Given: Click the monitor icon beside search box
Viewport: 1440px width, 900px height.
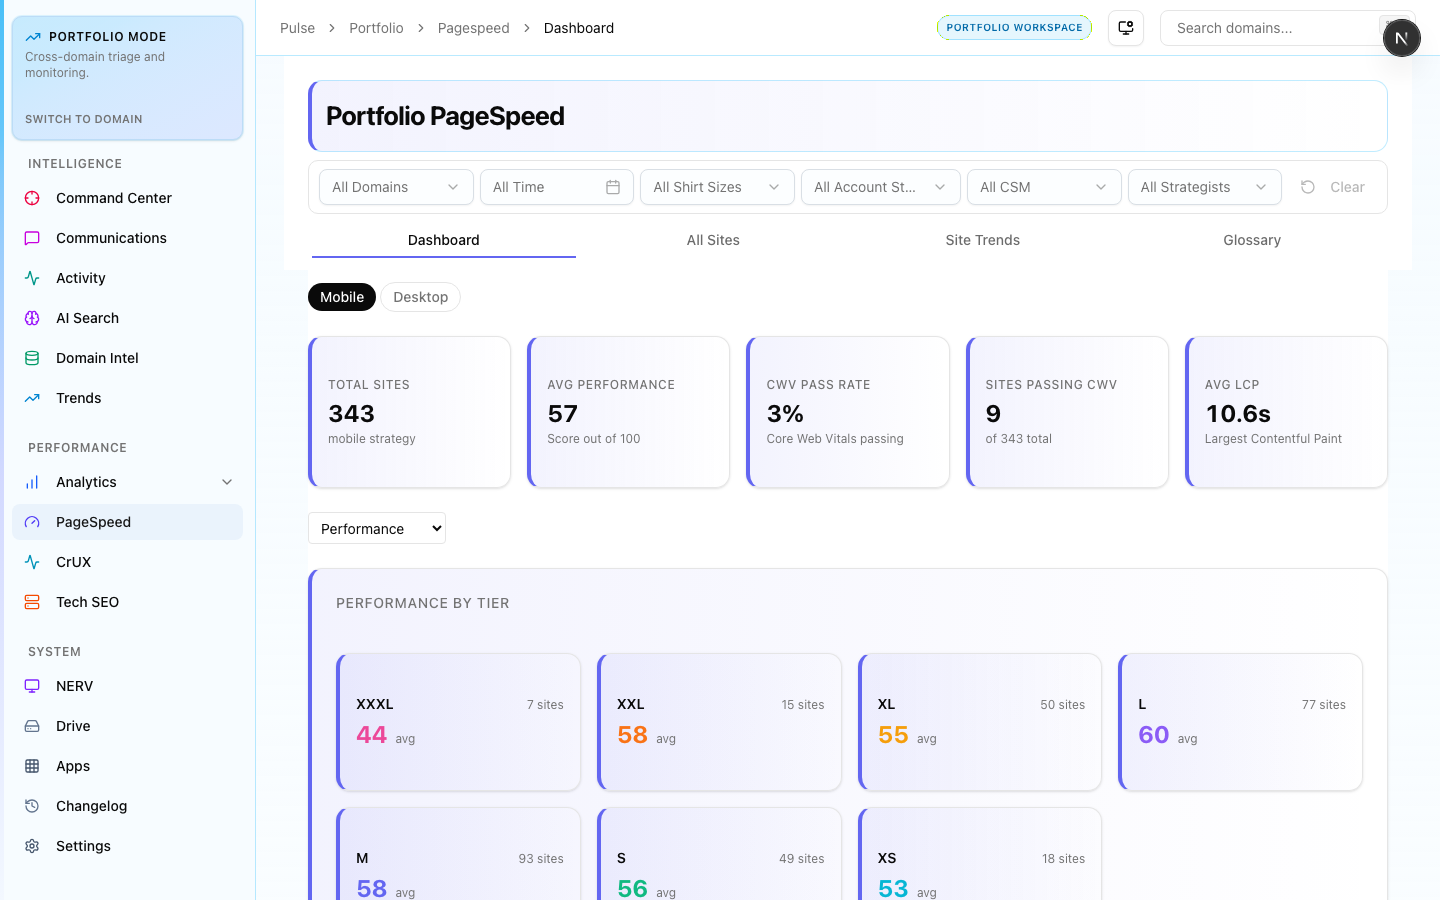Looking at the screenshot, I should point(1126,28).
